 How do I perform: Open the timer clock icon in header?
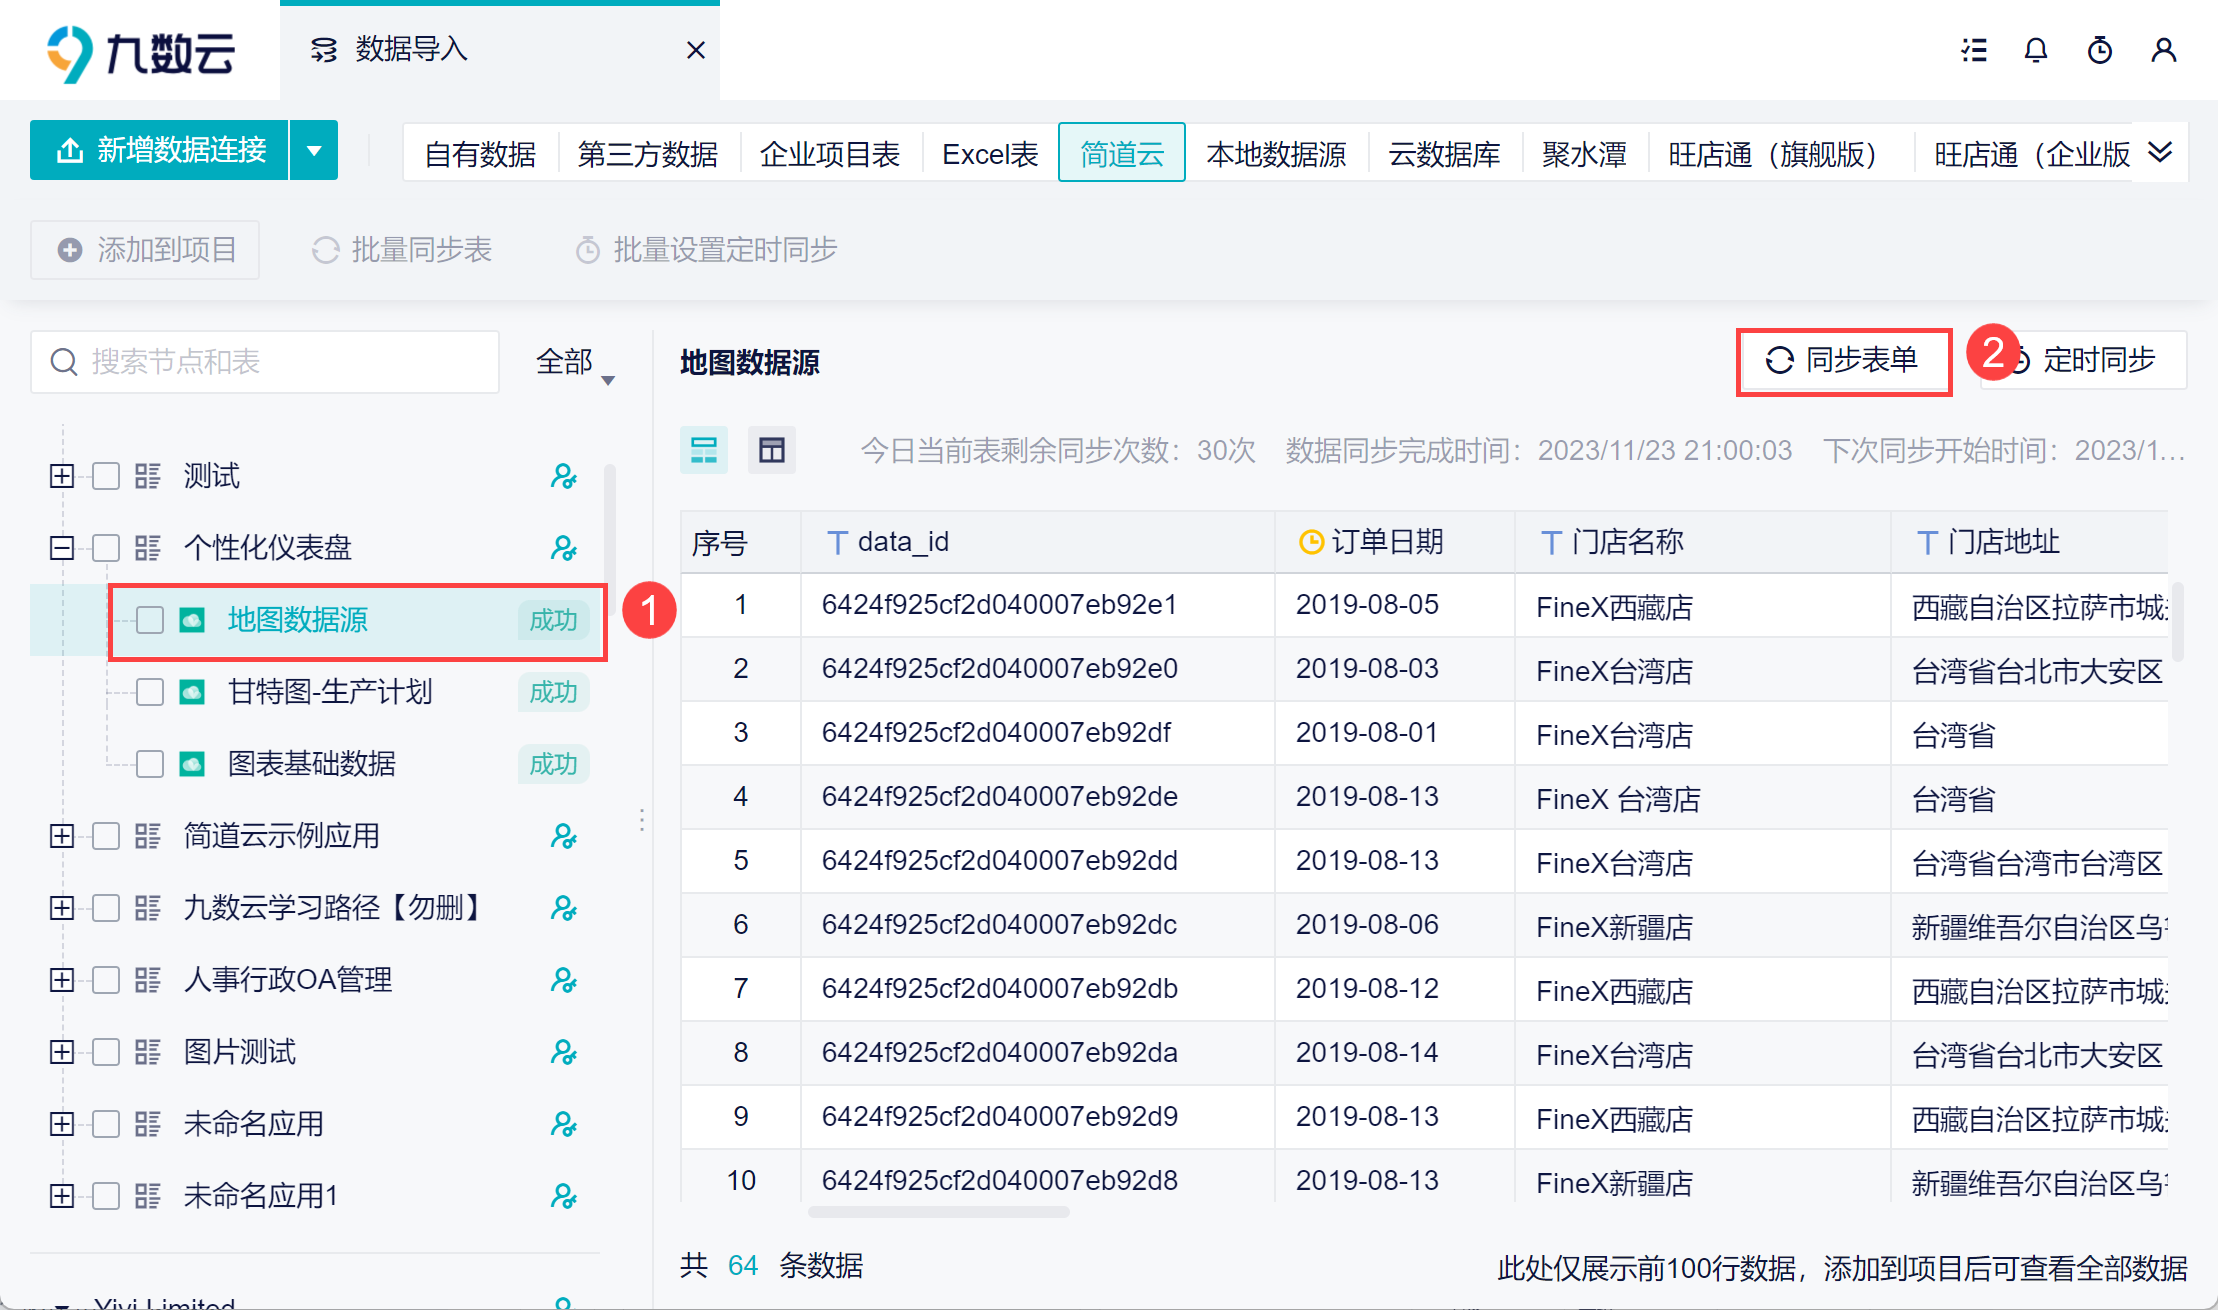[x=2099, y=50]
